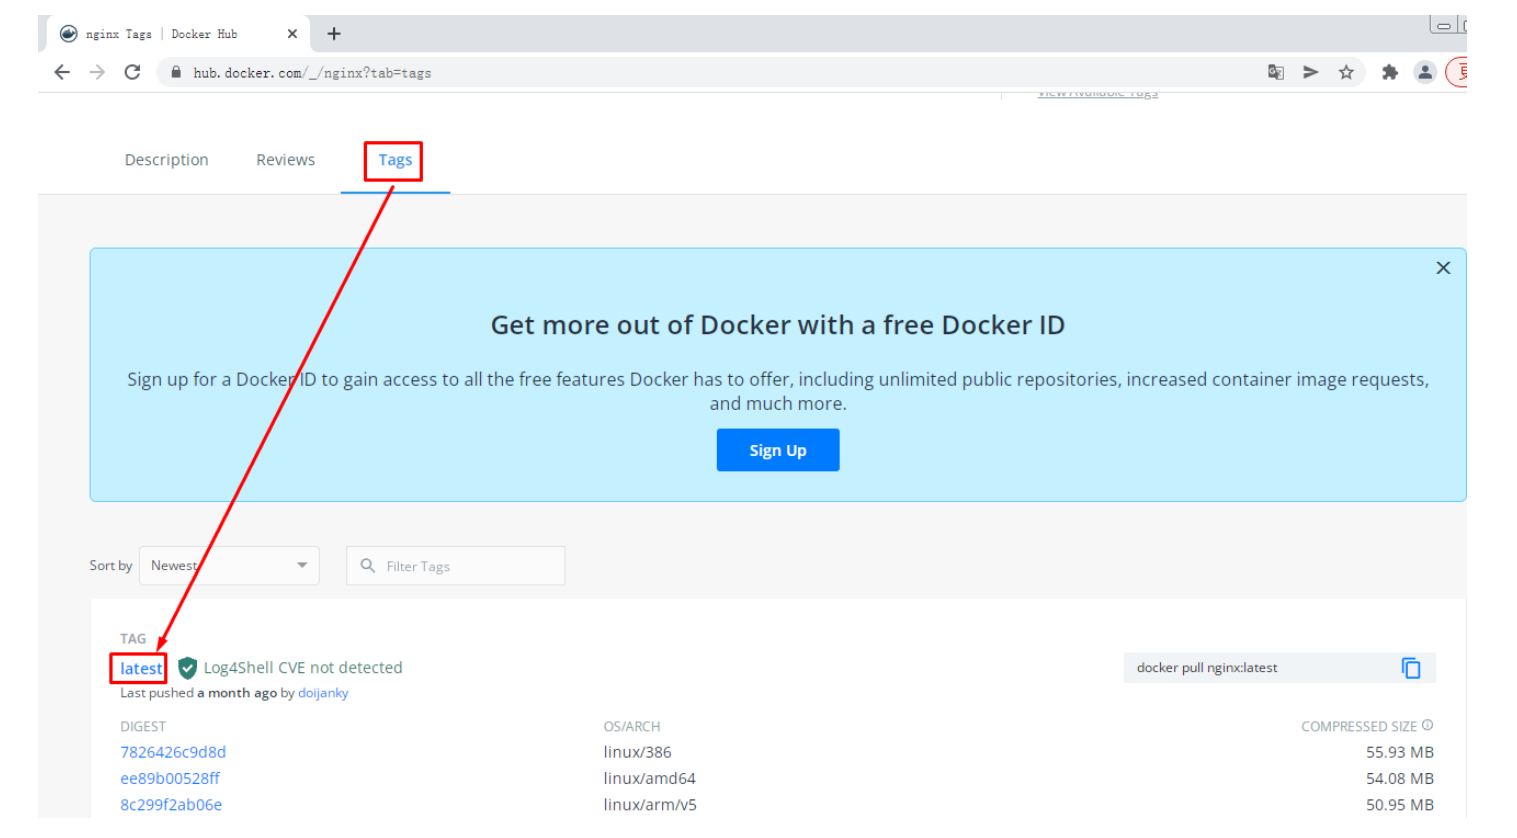
Task: Dismiss the Docker ID banner
Action: 1443,268
